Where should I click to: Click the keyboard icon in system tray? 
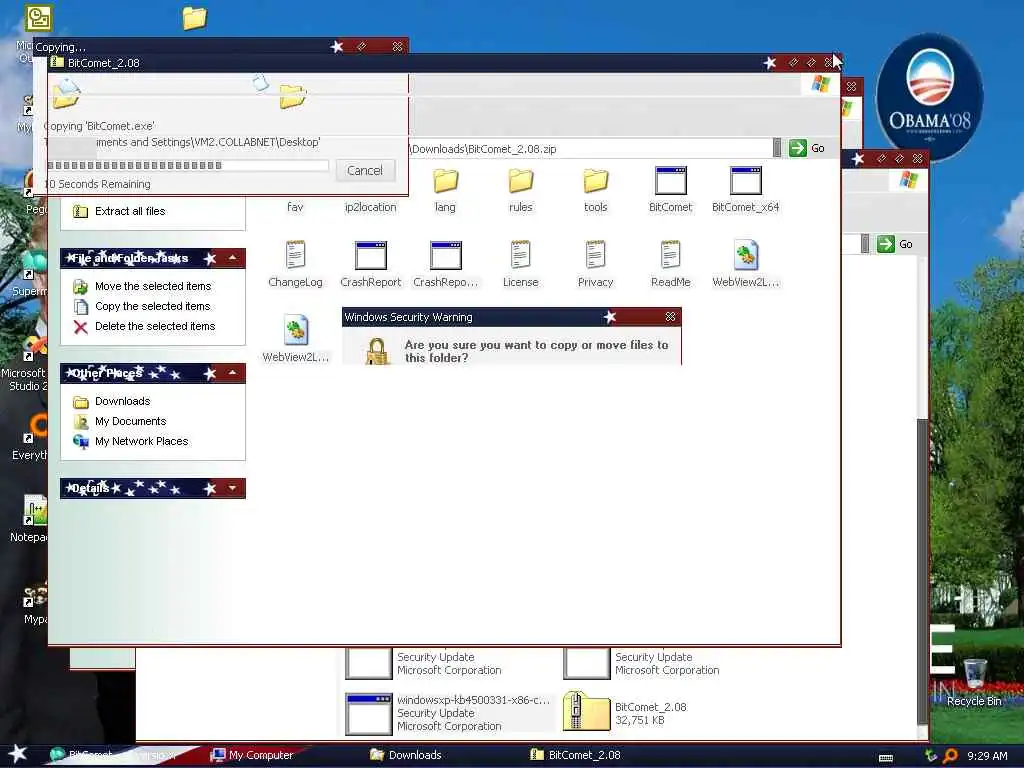[886, 758]
